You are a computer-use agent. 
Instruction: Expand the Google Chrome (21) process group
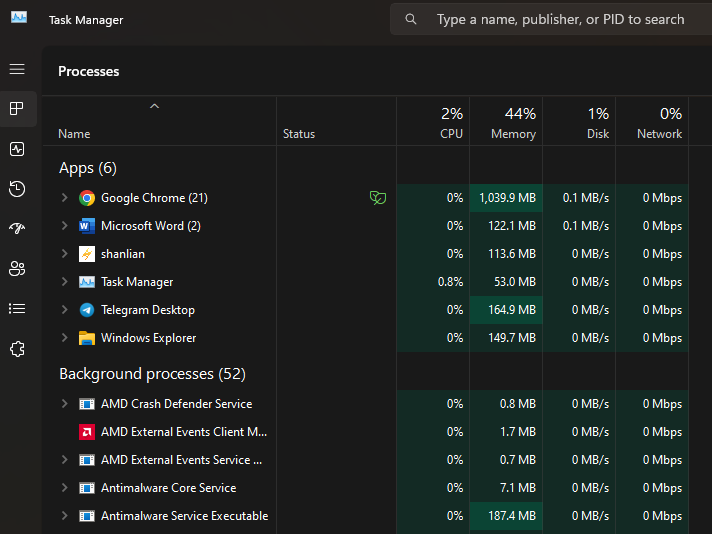pos(64,198)
